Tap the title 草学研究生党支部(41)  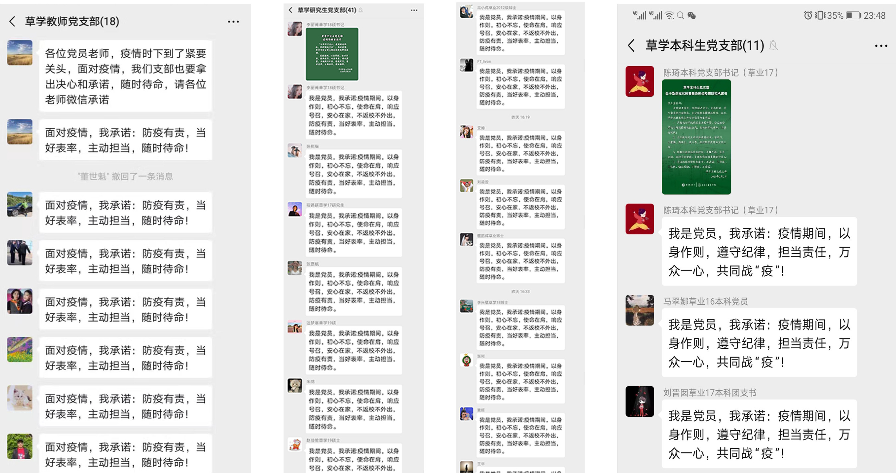(326, 10)
